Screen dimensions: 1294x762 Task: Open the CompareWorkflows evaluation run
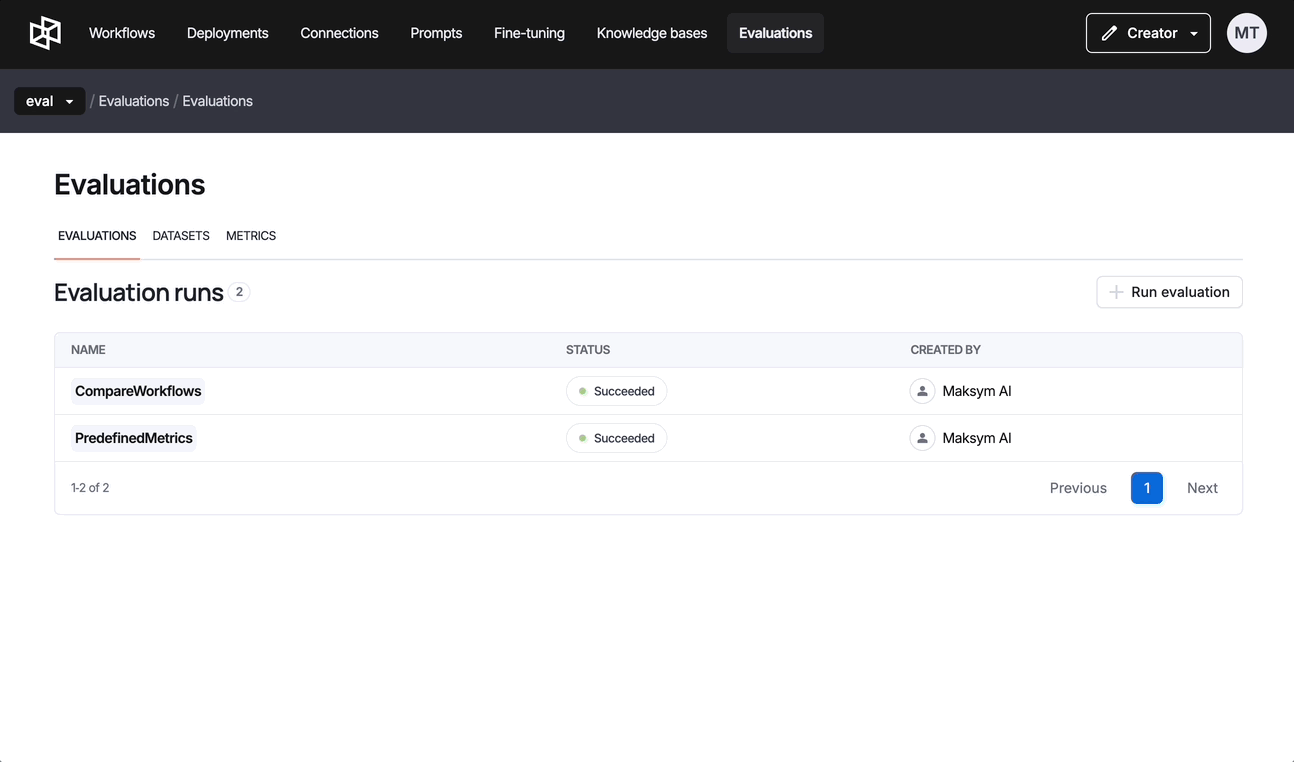[138, 391]
